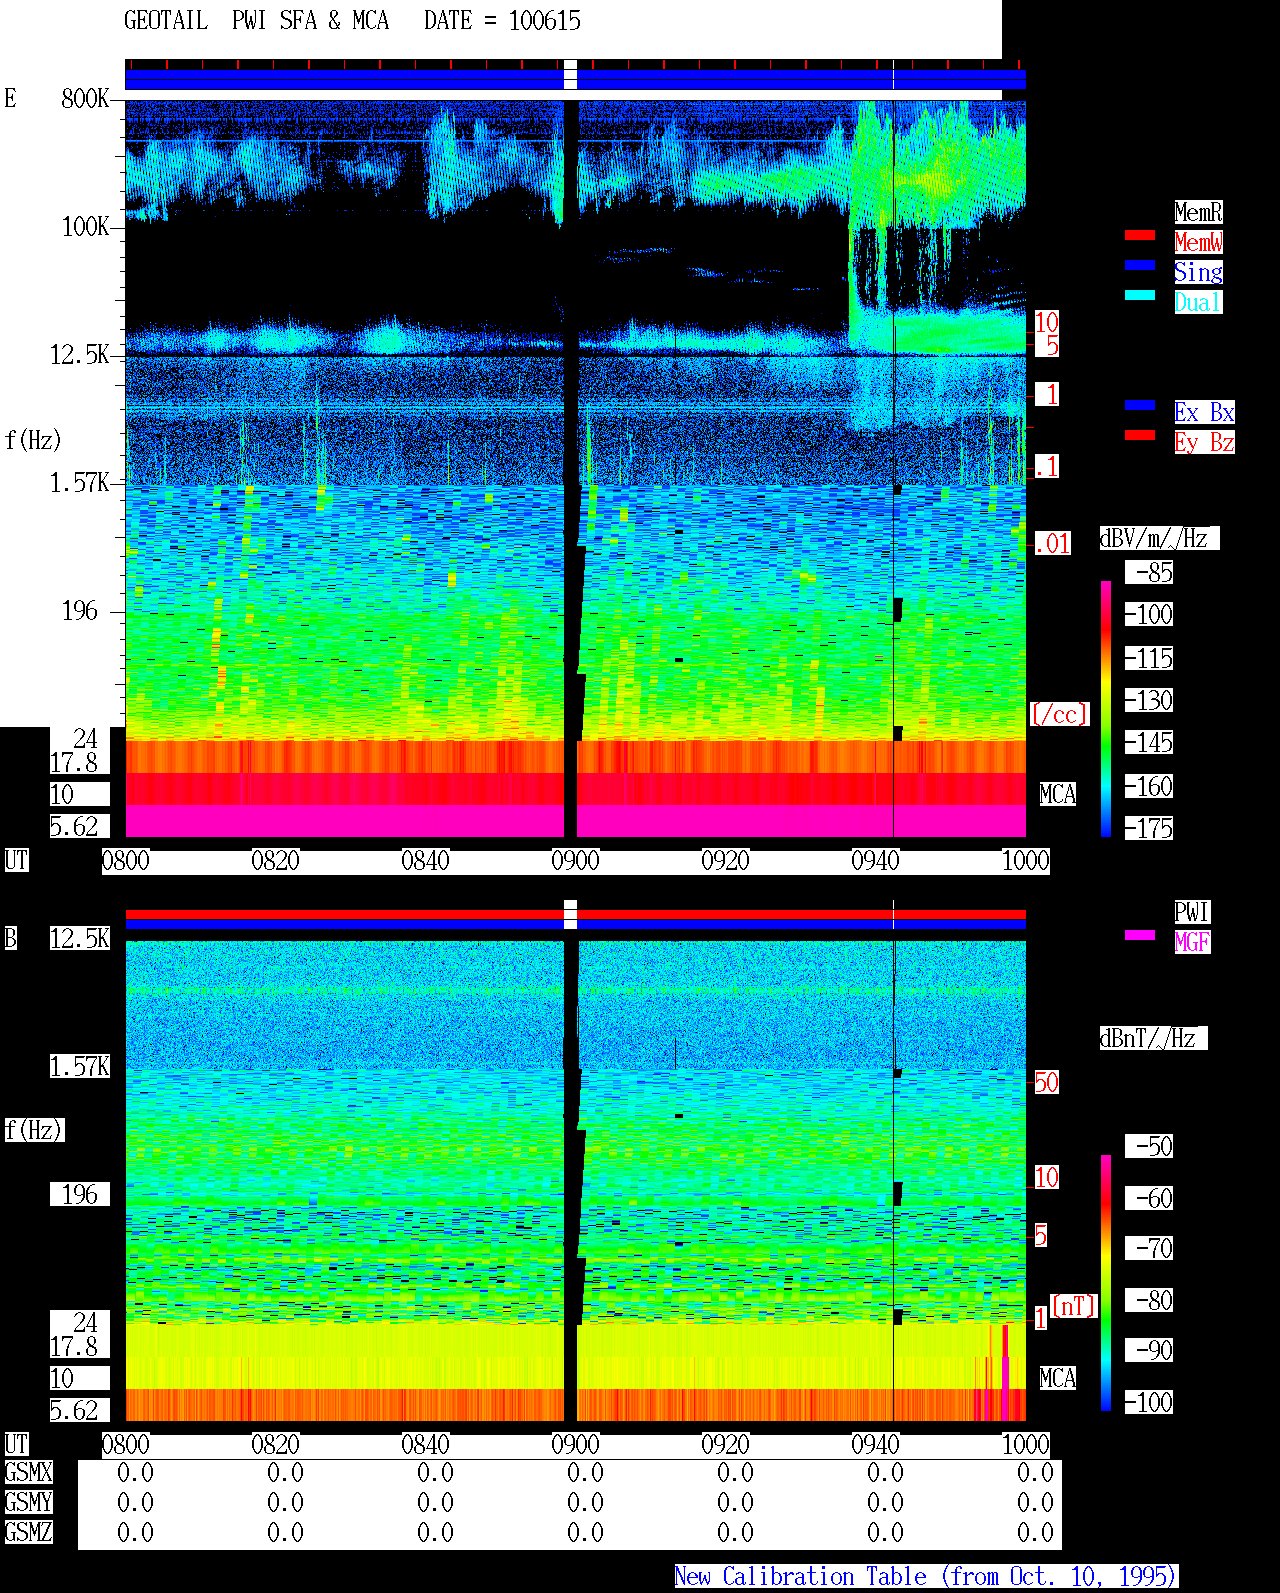Click the [nT] magnetic field axis label
Viewport: 1280px width, 1593px height.
[x=1074, y=1305]
